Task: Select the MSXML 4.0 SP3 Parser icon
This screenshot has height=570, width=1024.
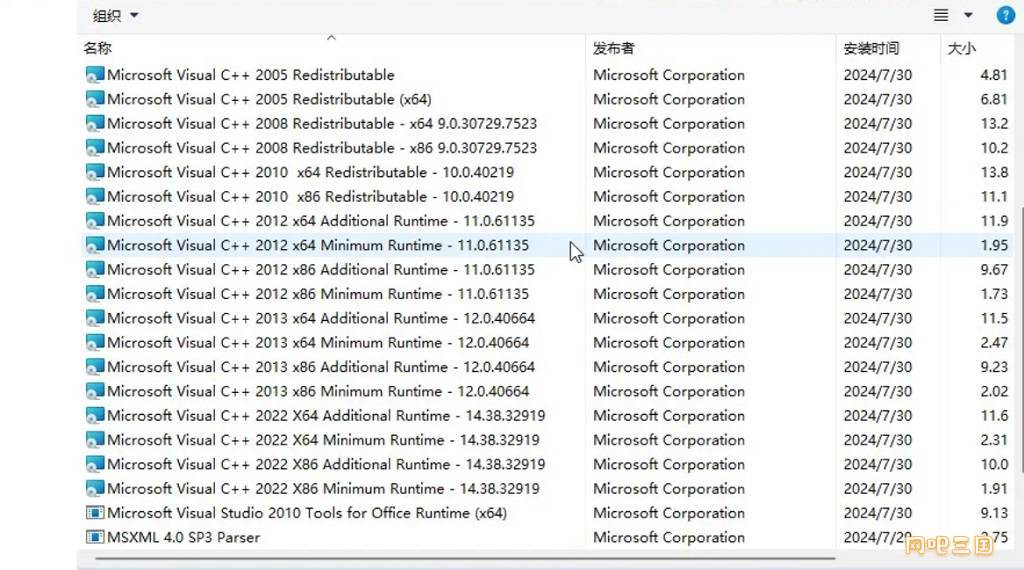Action: 95,537
